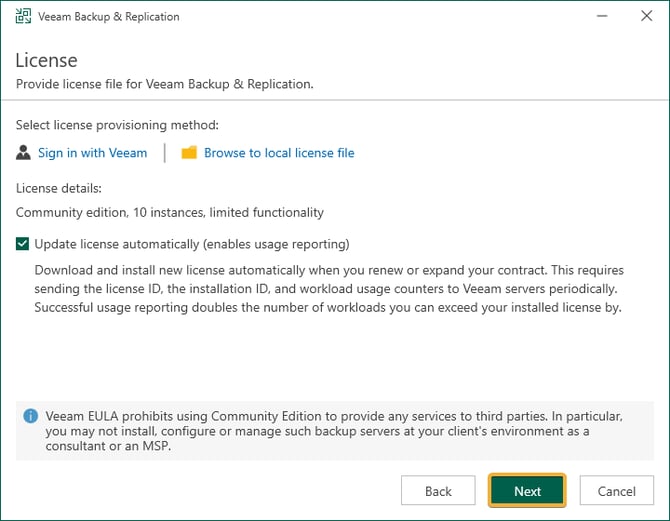Select the Community edition license details text

[170, 212]
